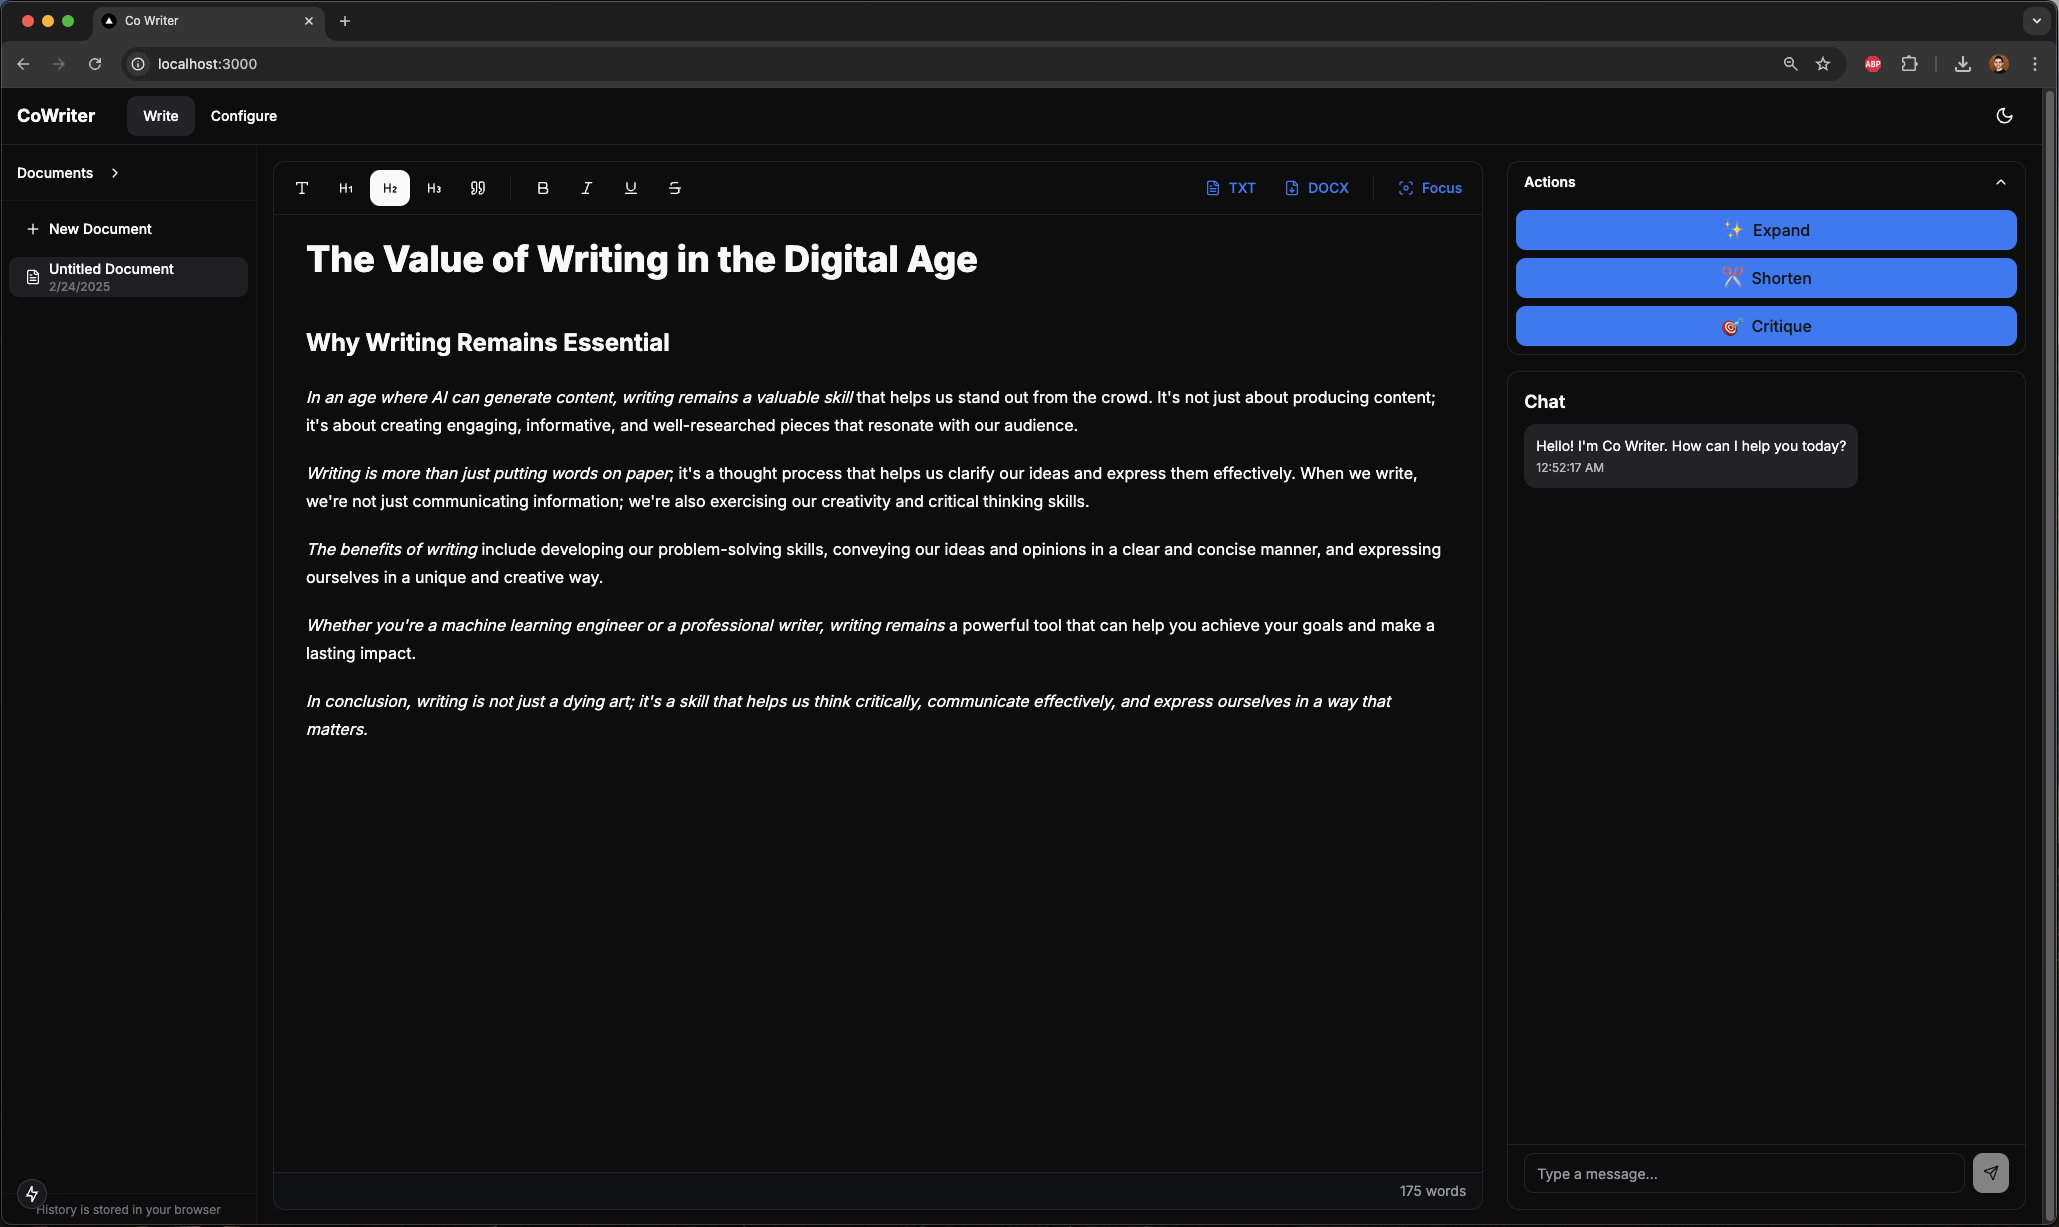Toggle italic formatting
This screenshot has width=2059, height=1227.
coord(587,188)
